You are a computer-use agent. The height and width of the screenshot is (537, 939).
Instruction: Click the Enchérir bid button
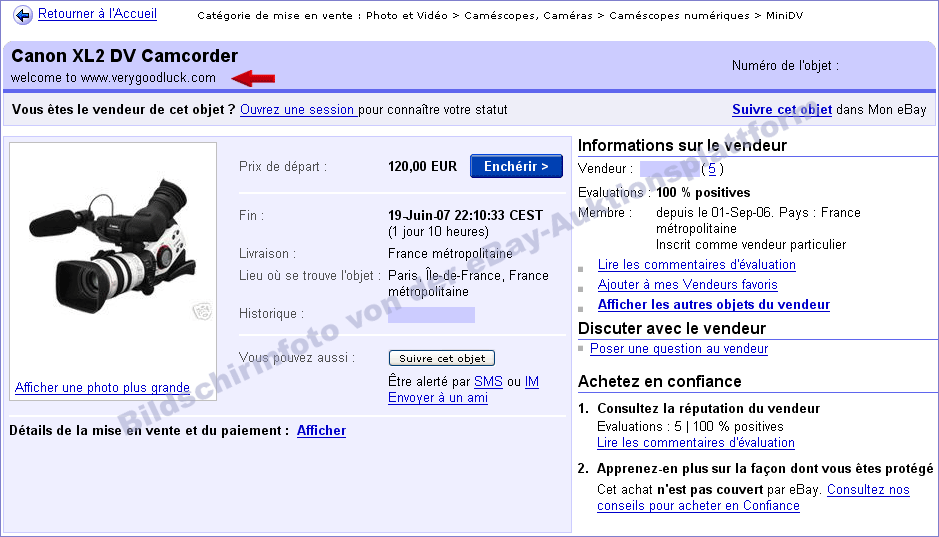516,166
